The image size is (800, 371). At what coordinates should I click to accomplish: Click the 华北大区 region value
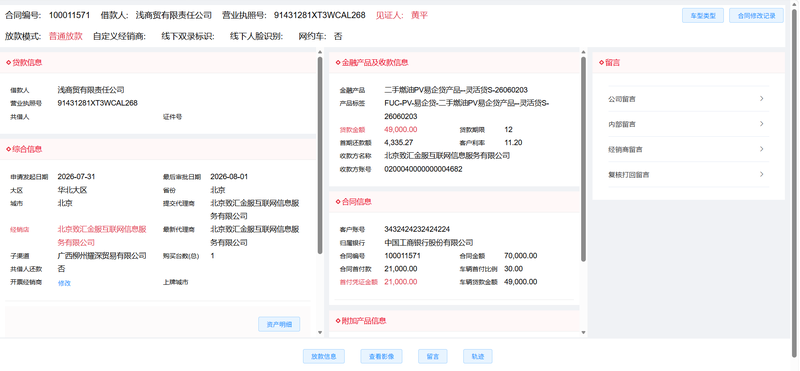point(72,190)
